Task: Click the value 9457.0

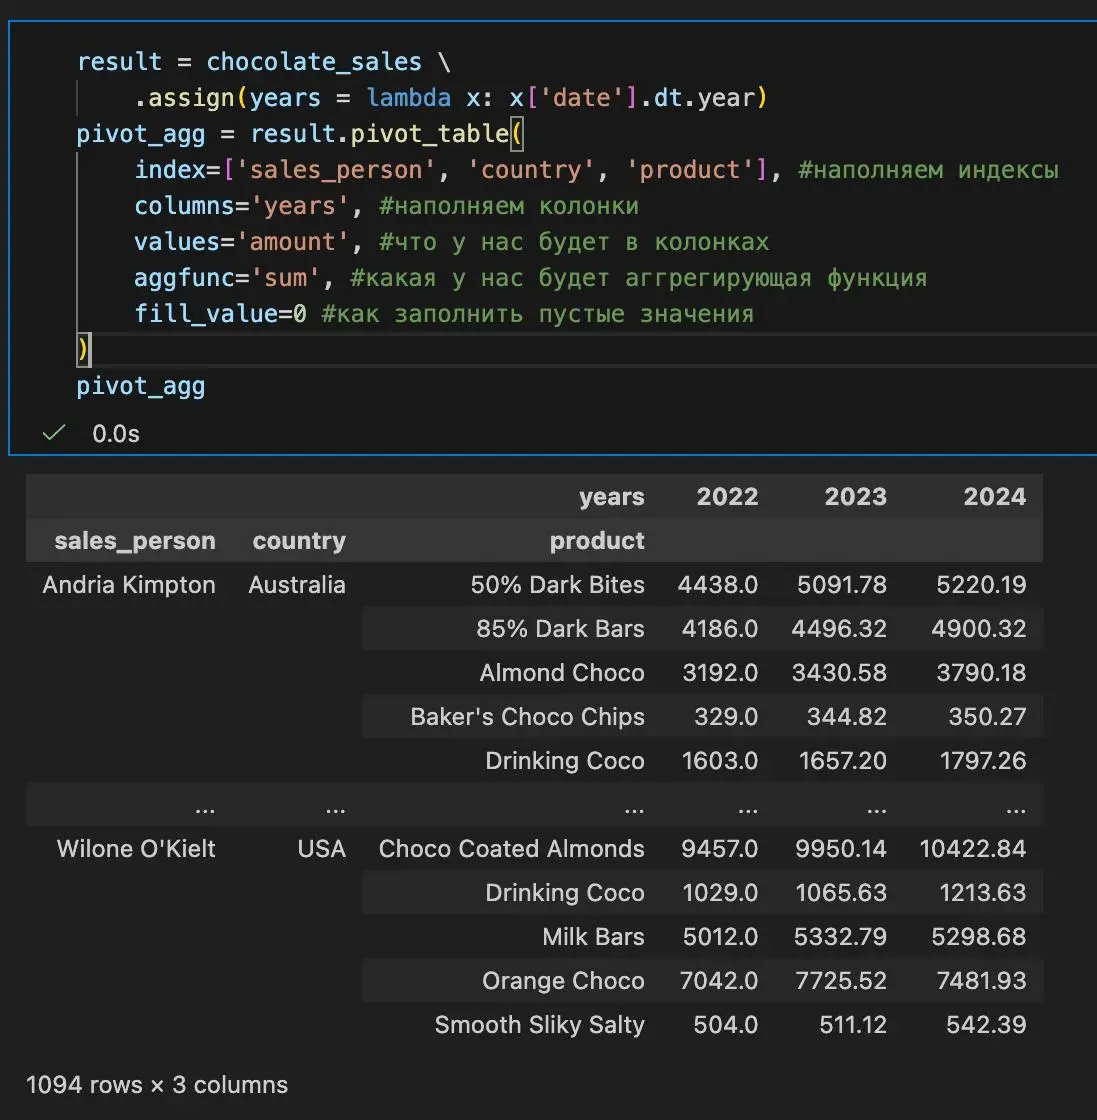Action: pyautogui.click(x=719, y=849)
